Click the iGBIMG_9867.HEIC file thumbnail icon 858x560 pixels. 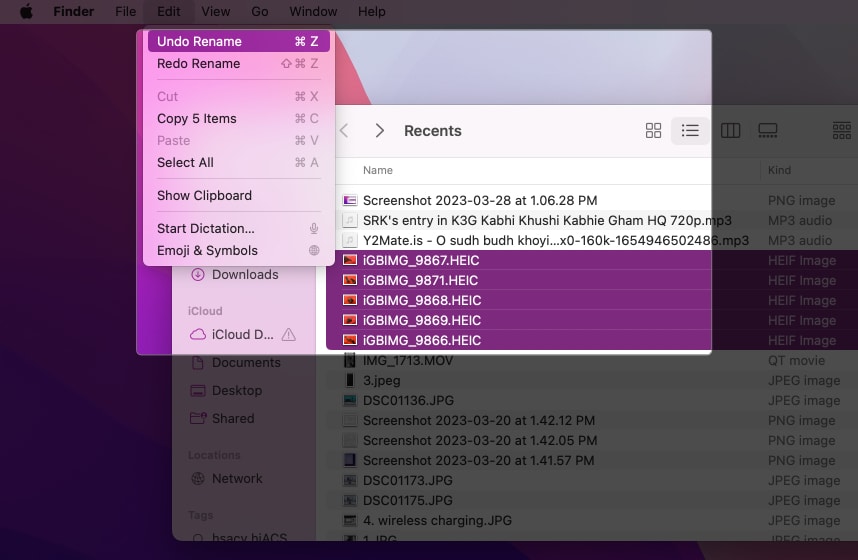point(350,260)
